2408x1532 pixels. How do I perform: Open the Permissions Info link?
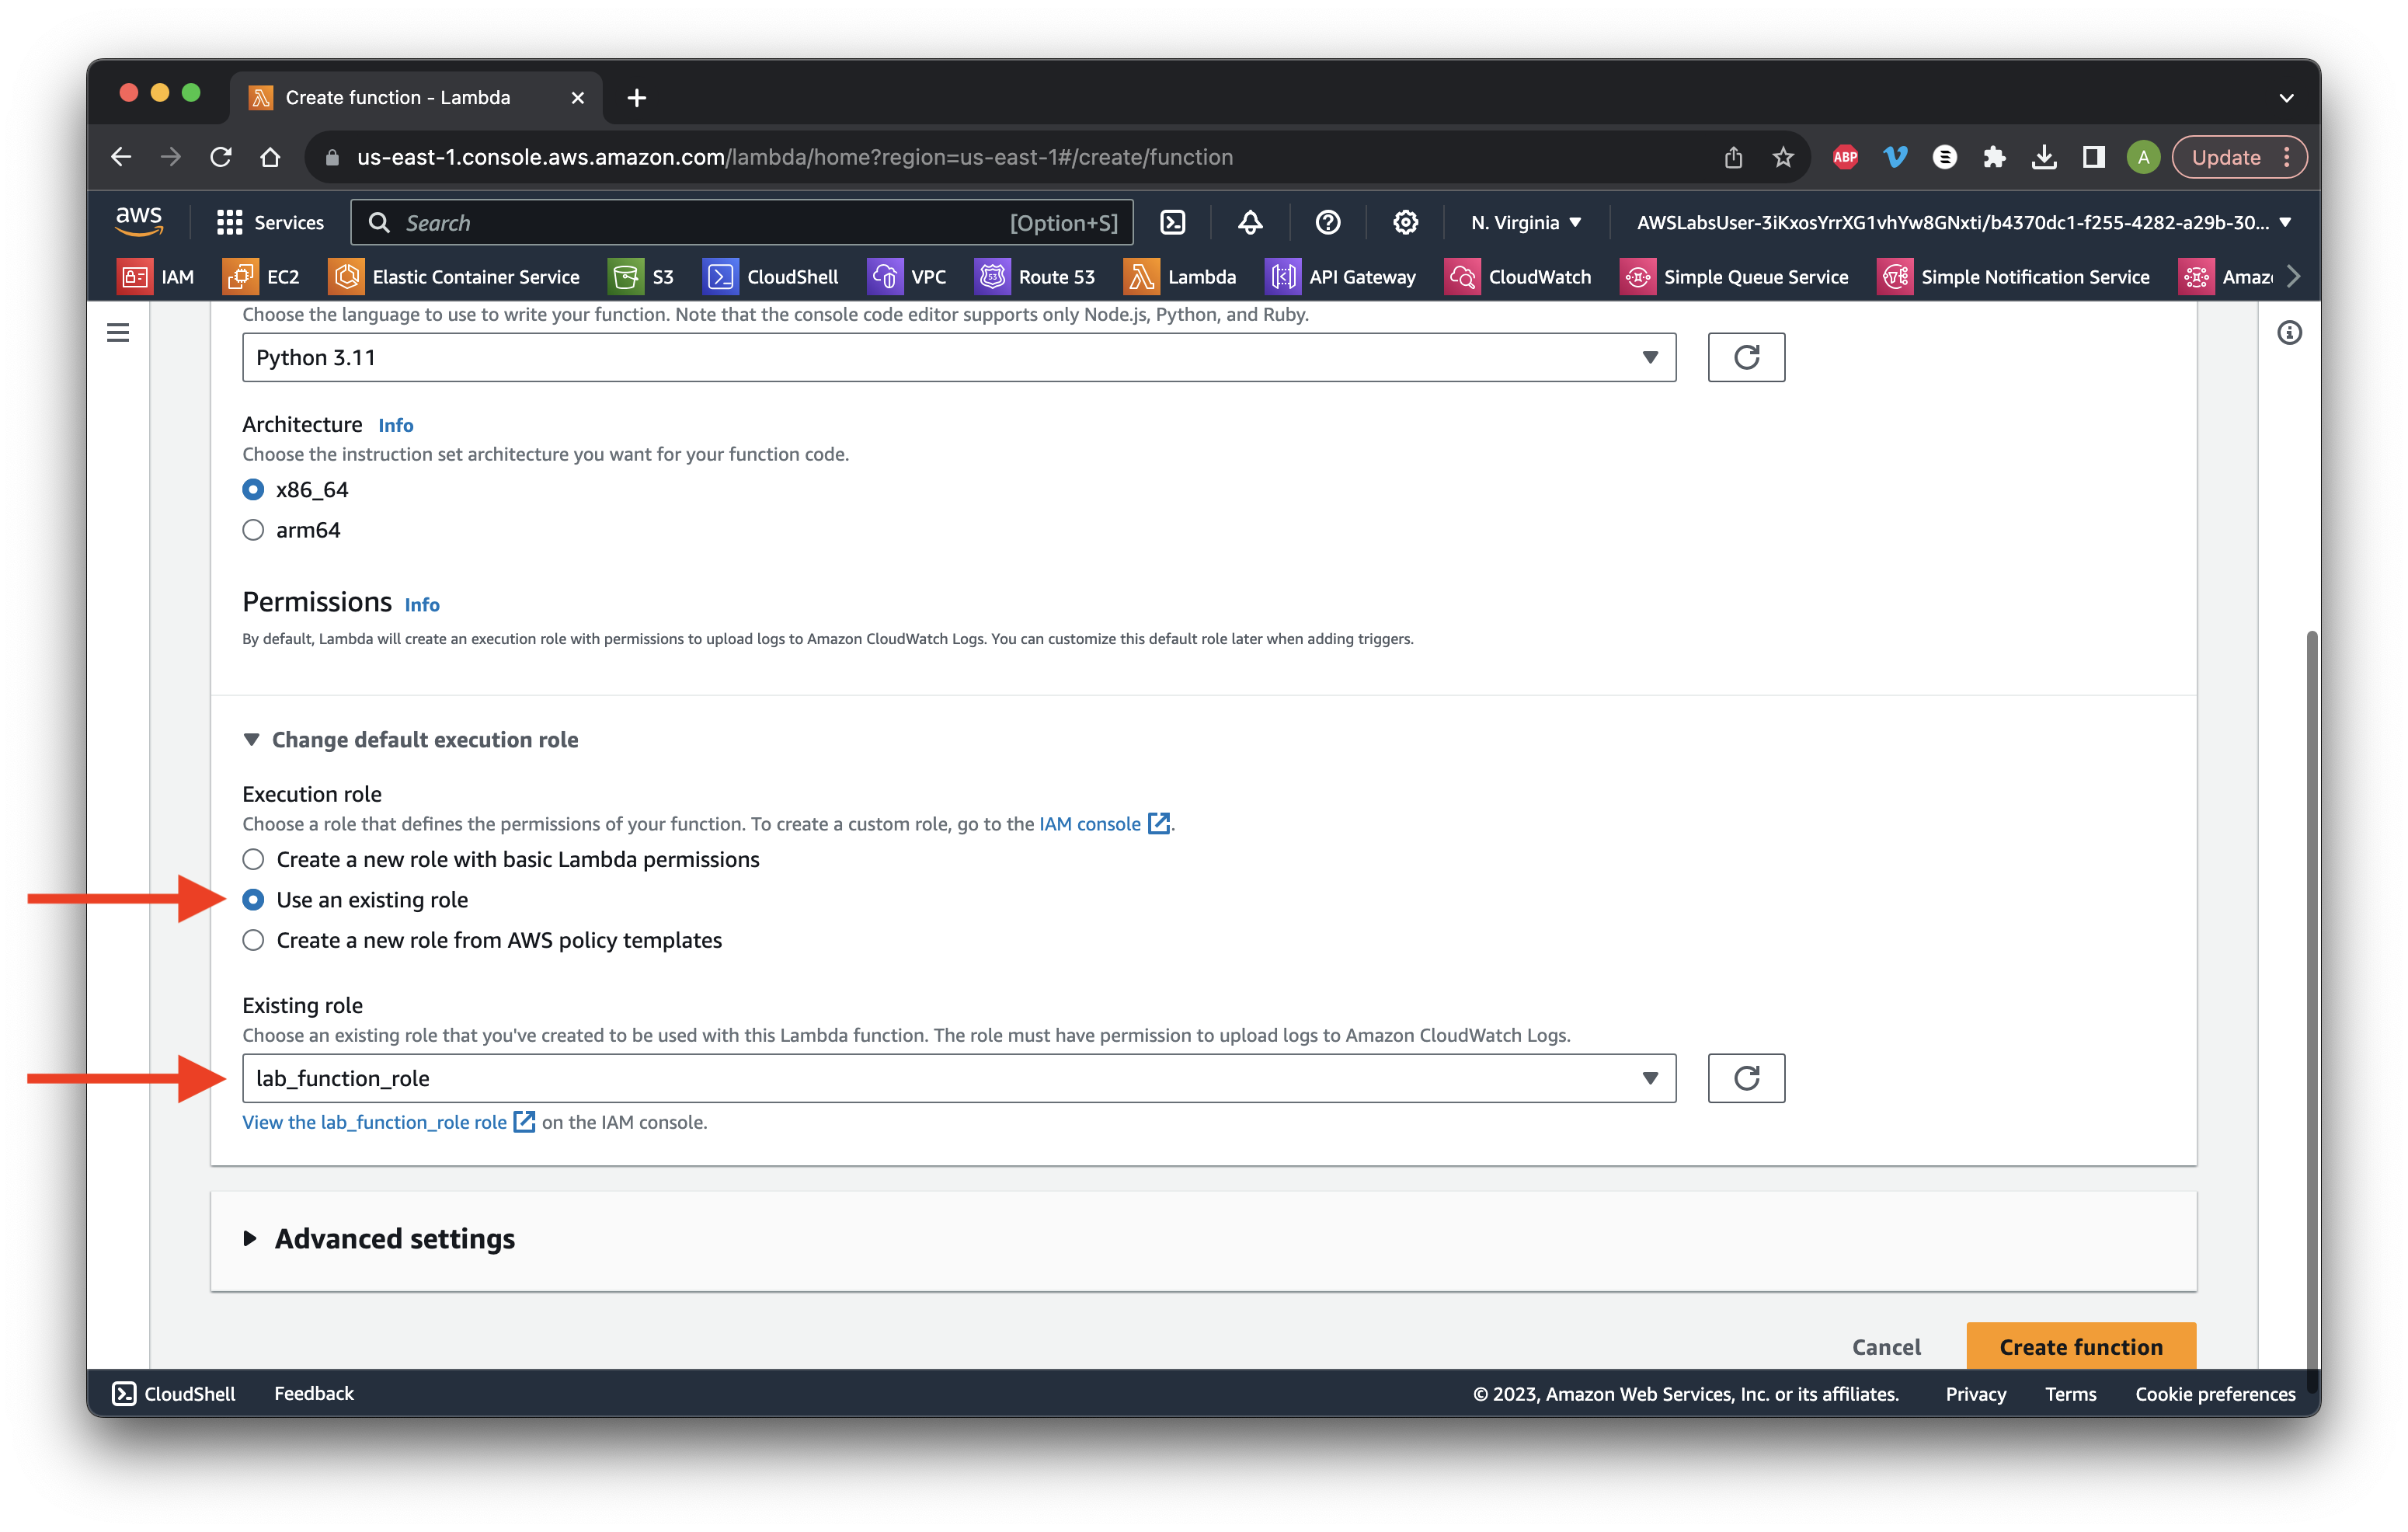click(x=422, y=604)
